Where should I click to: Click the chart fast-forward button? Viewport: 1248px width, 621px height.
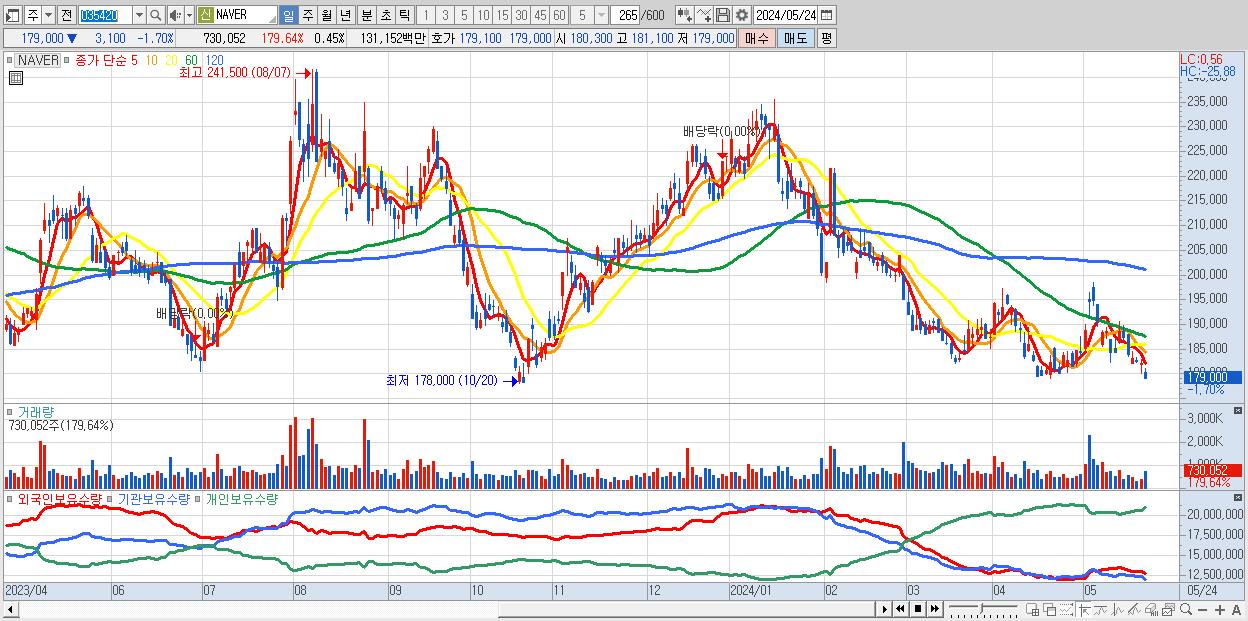(934, 609)
